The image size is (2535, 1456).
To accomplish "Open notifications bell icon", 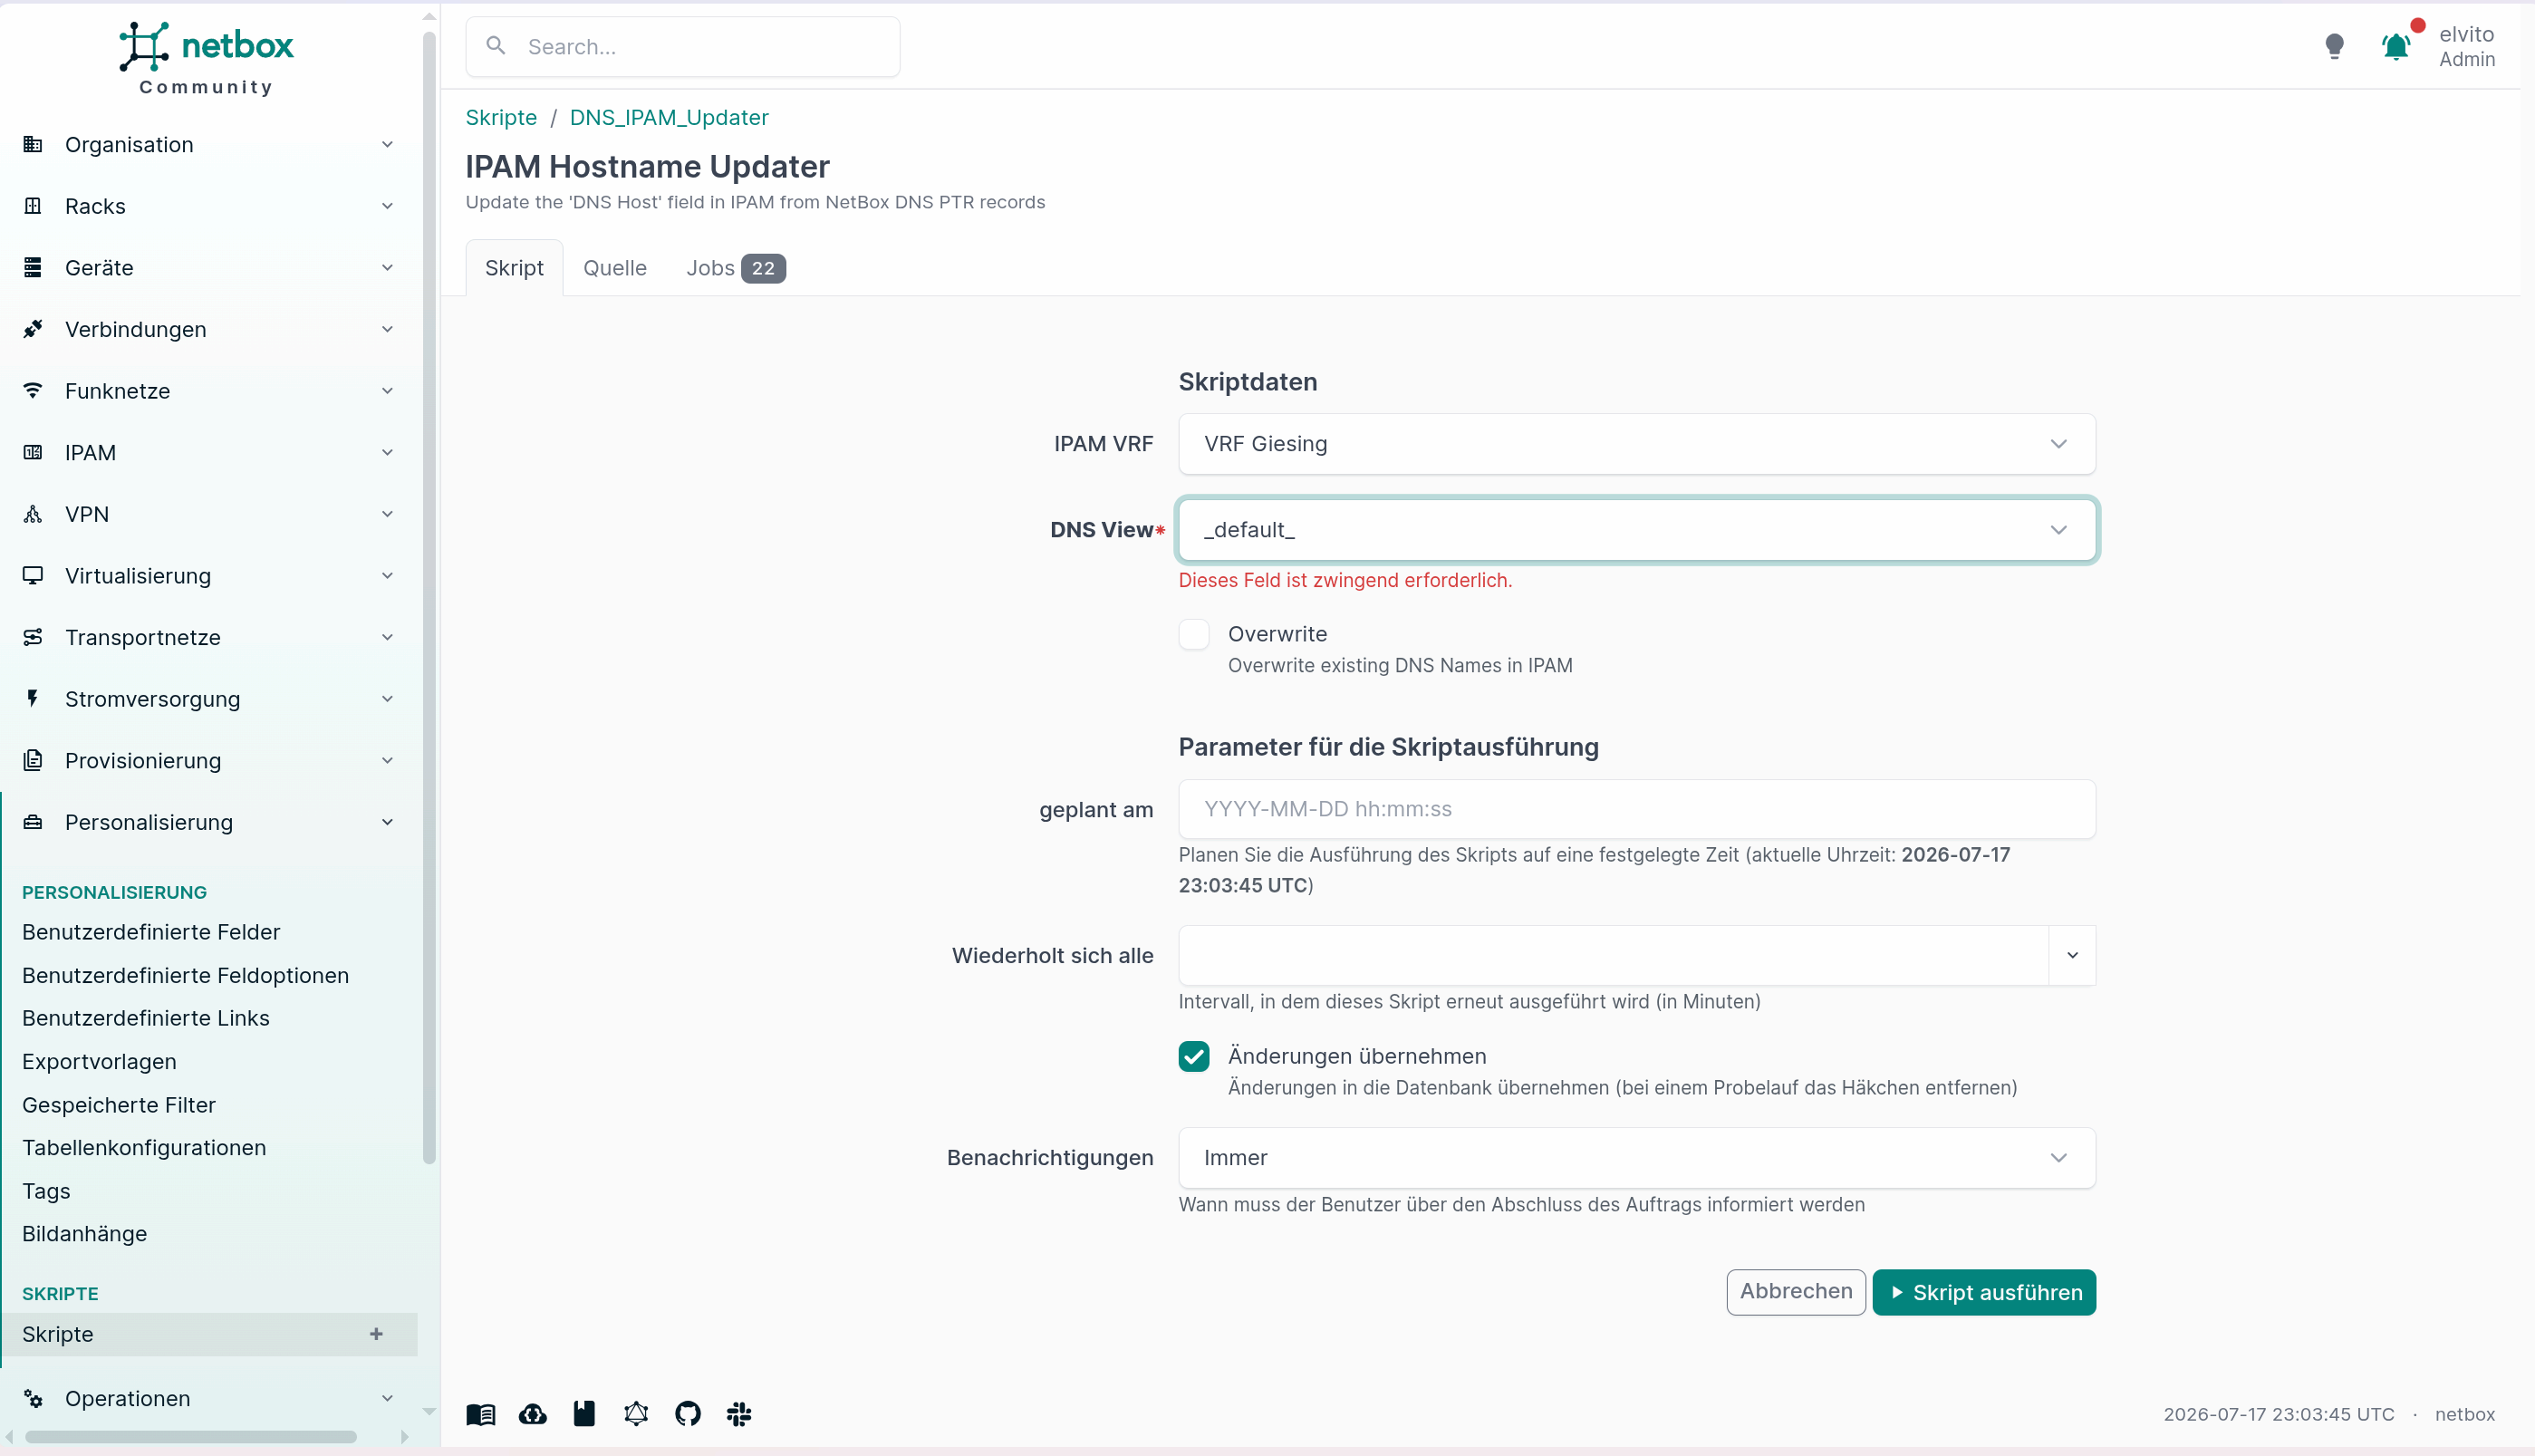I will point(2396,46).
